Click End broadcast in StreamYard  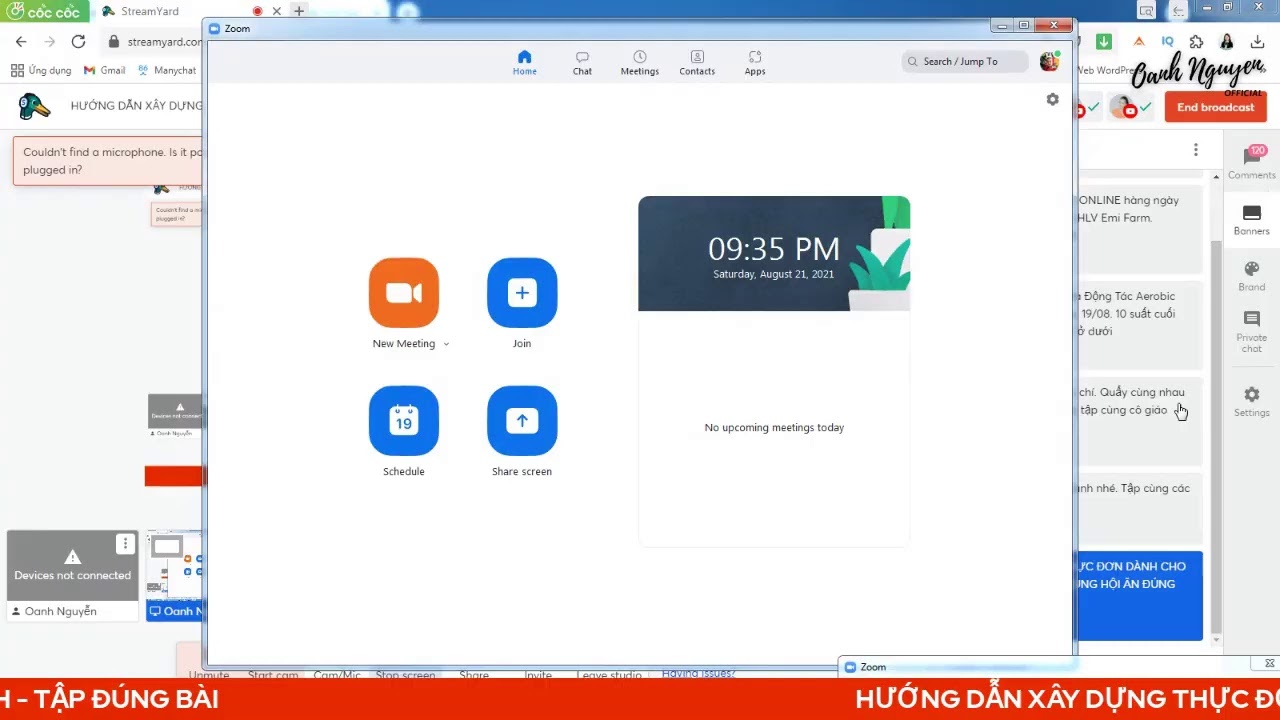tap(1215, 107)
